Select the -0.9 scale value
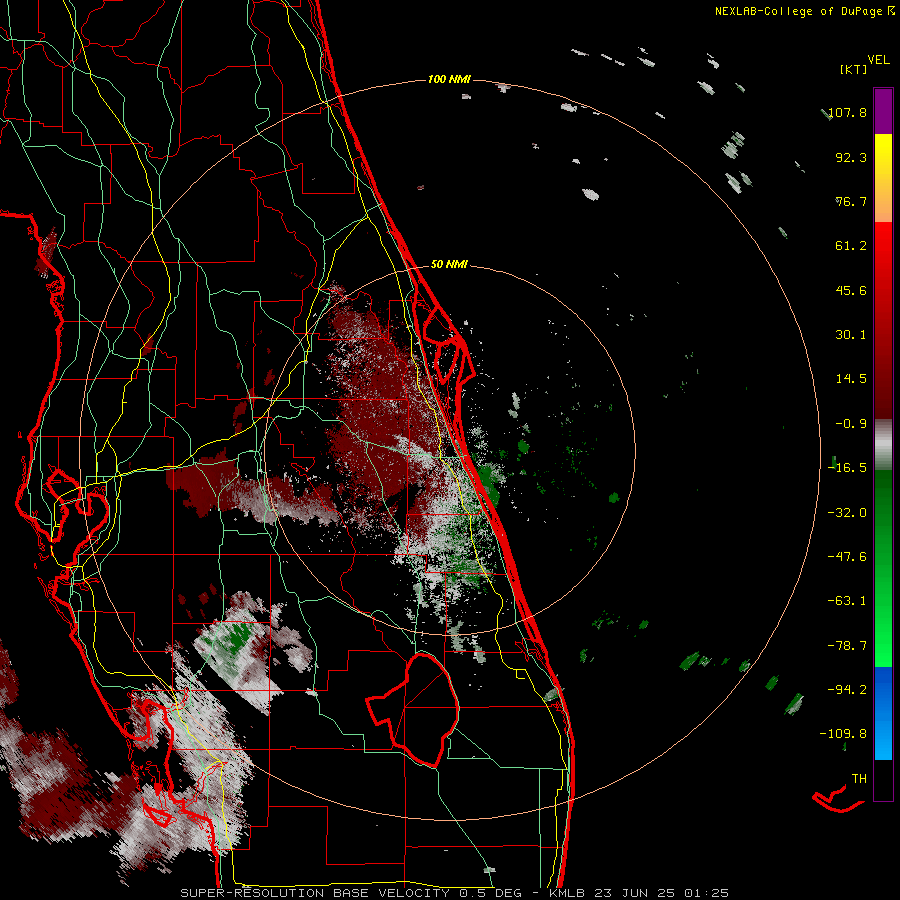Viewport: 900px width, 900px height. tap(851, 424)
